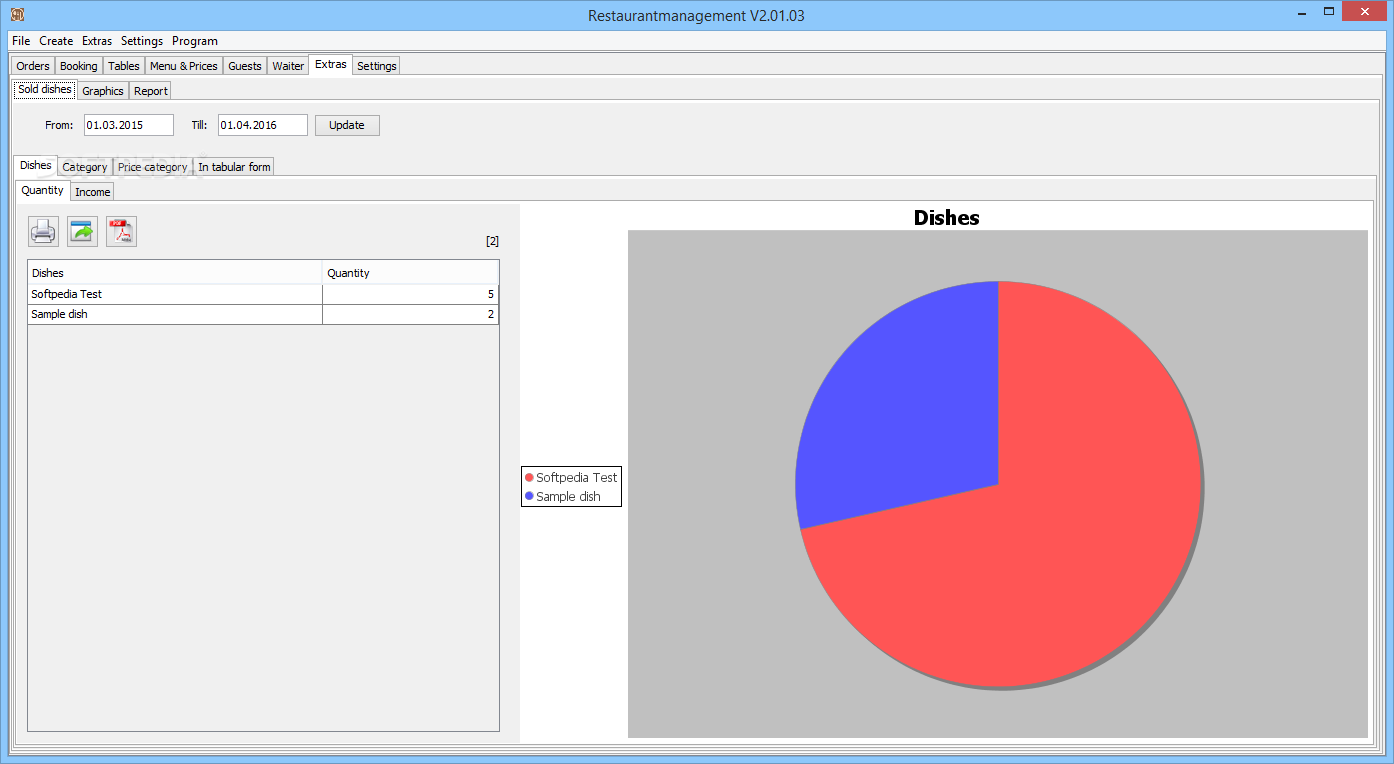This screenshot has width=1394, height=764.
Task: Go to the Waiter tab
Action: [x=288, y=66]
